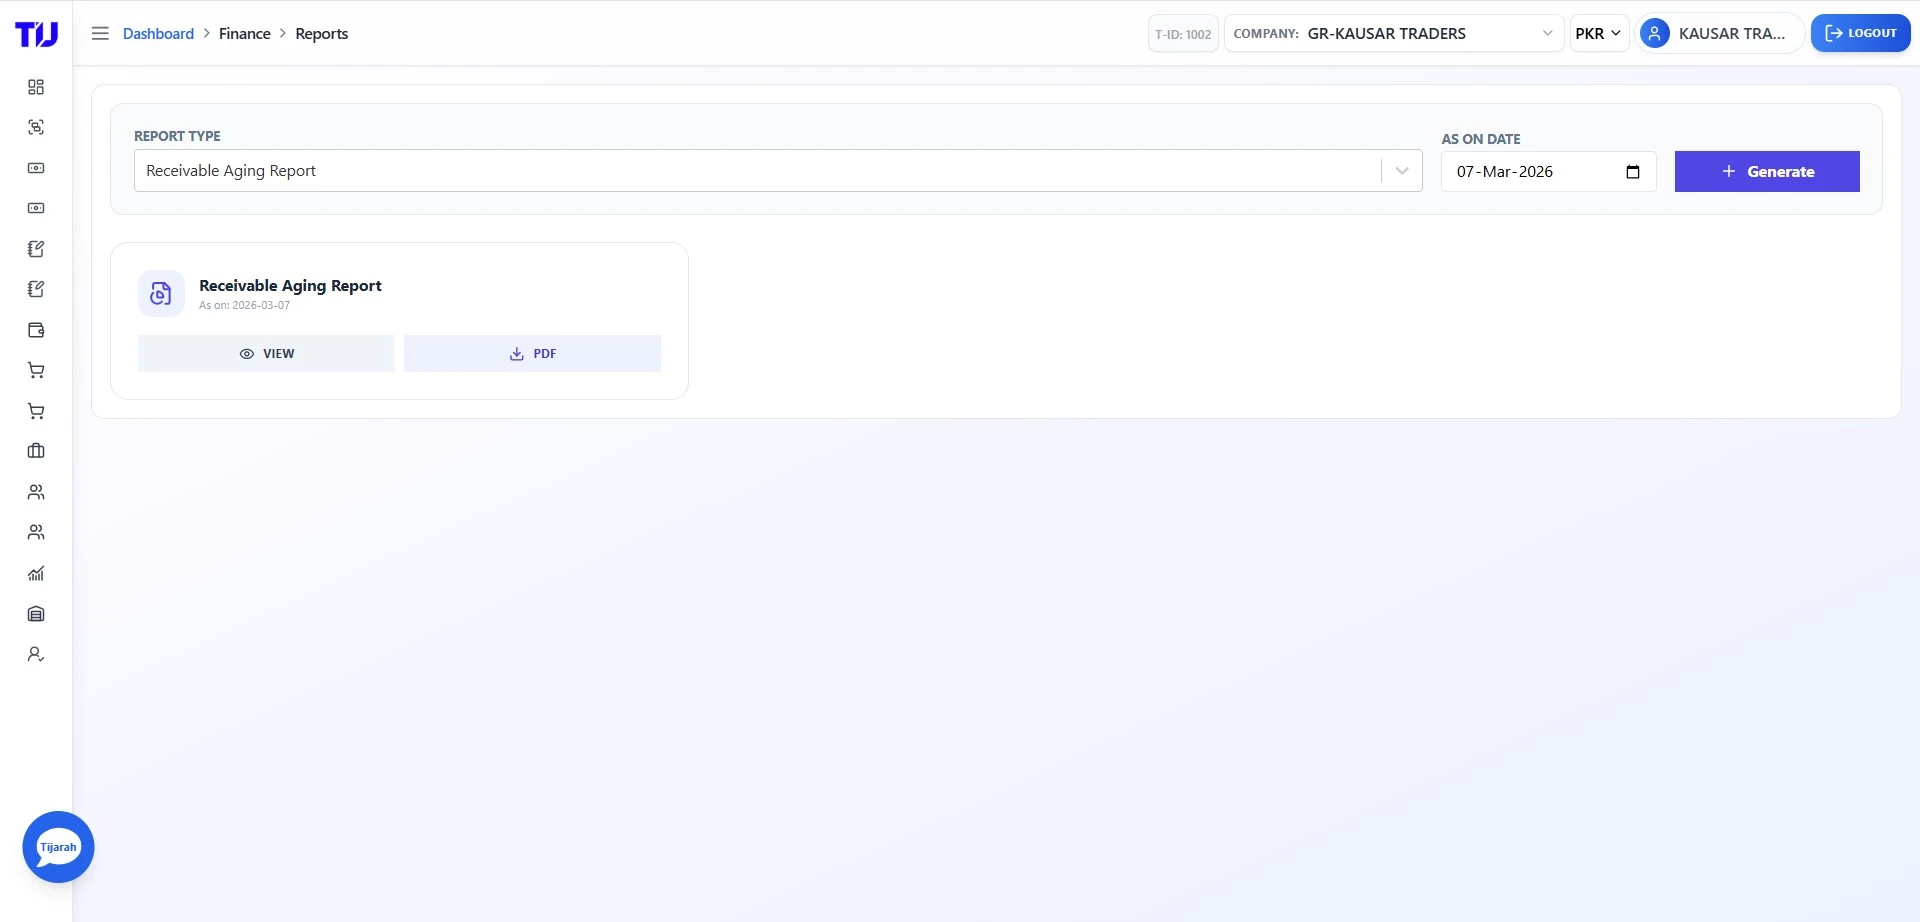Expand the Report Type dropdown
Image resolution: width=1920 pixels, height=922 pixels.
pyautogui.click(x=1401, y=171)
